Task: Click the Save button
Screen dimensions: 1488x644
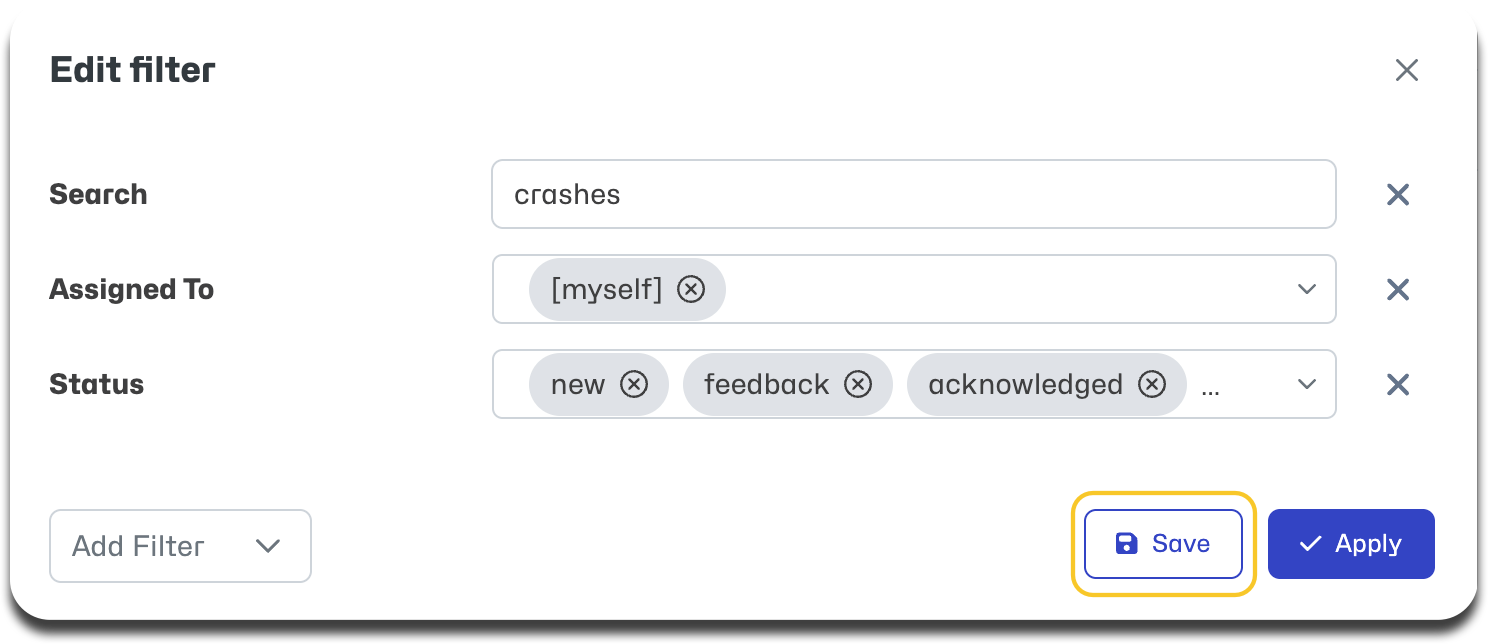Action: [x=1163, y=544]
